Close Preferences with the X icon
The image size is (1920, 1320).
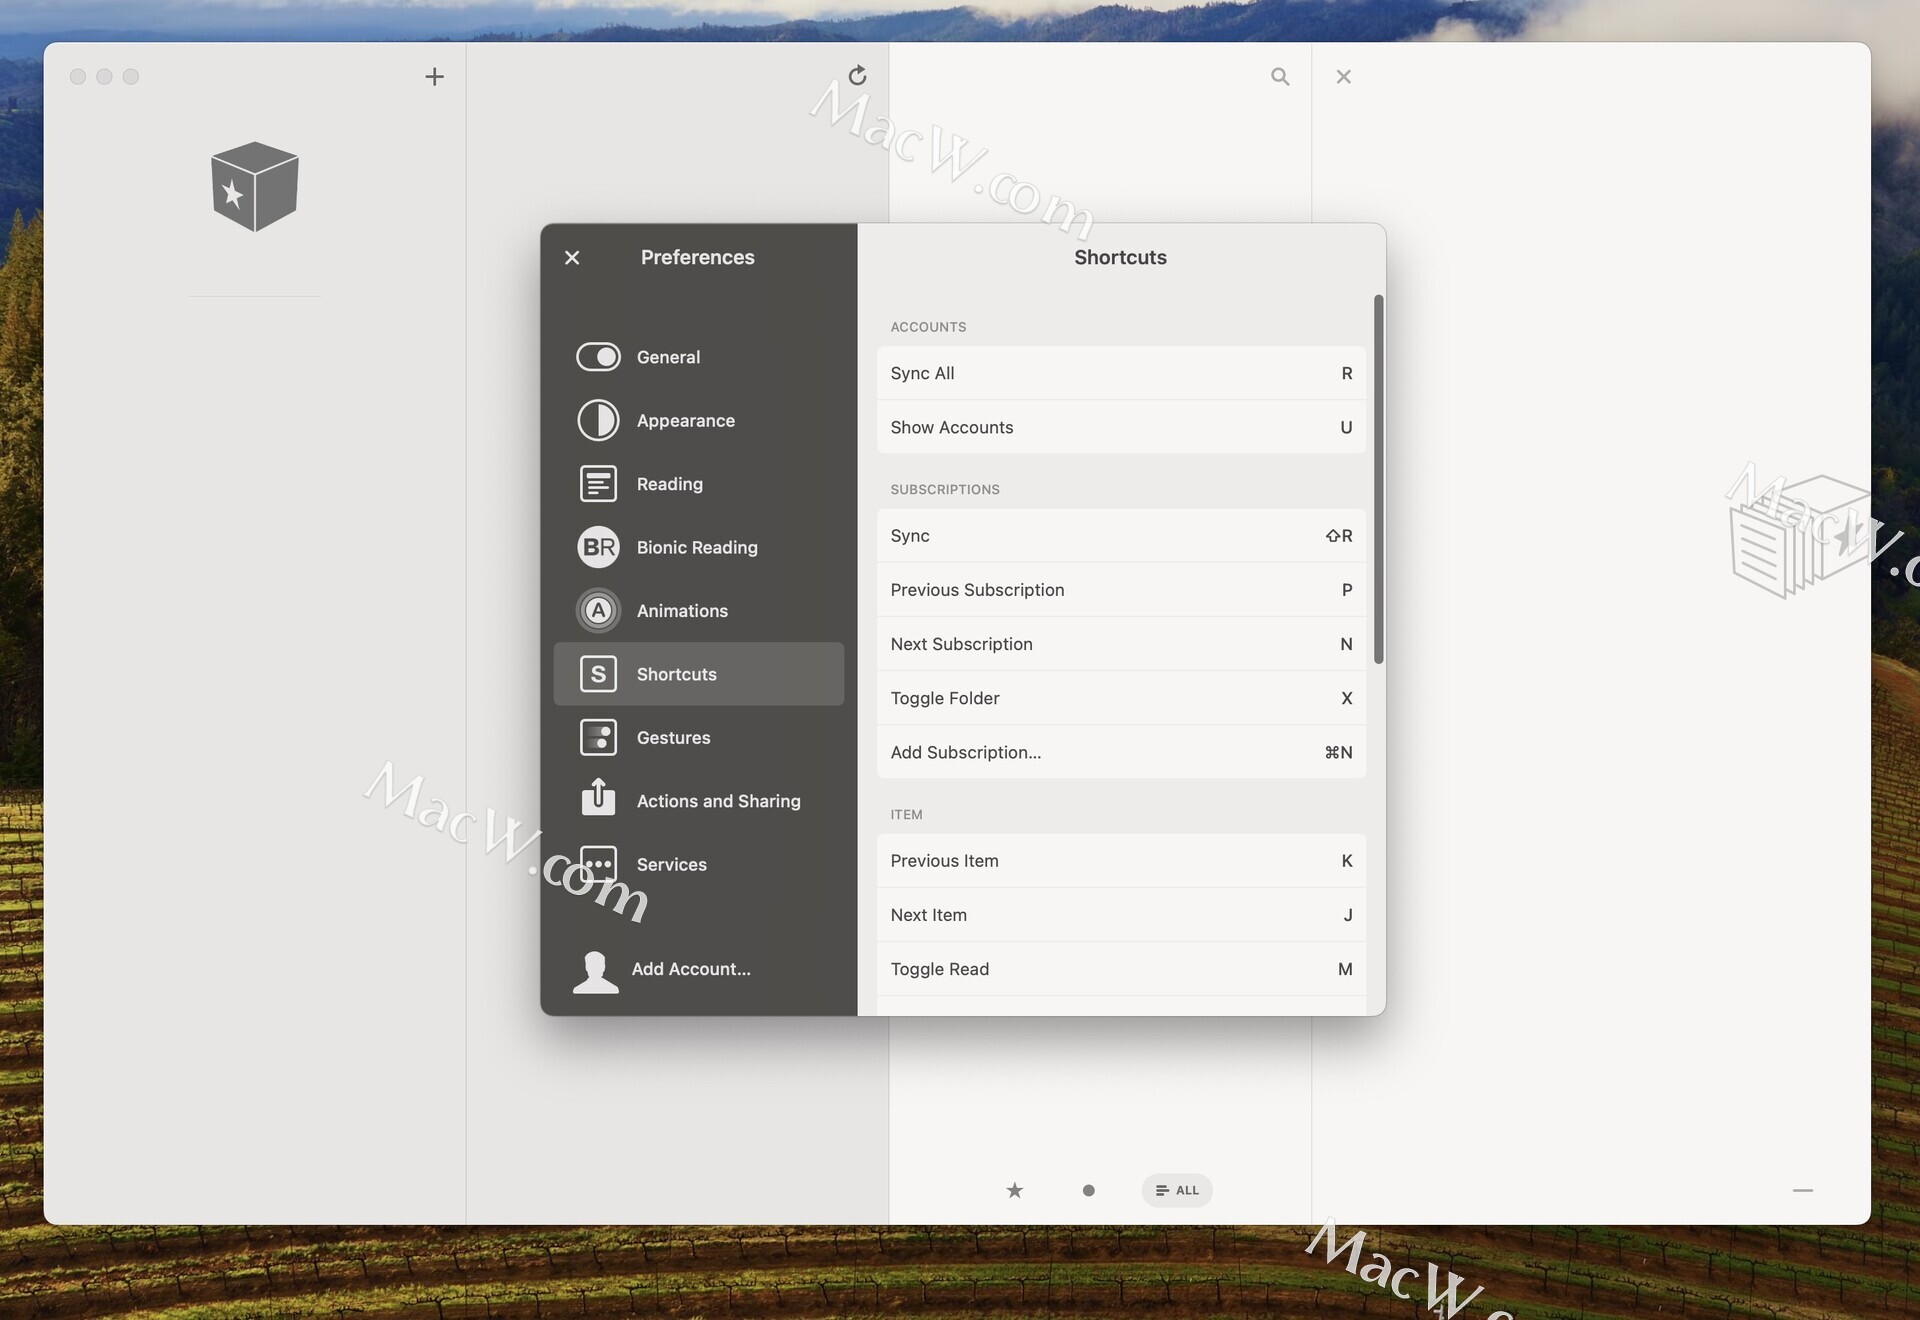572,257
